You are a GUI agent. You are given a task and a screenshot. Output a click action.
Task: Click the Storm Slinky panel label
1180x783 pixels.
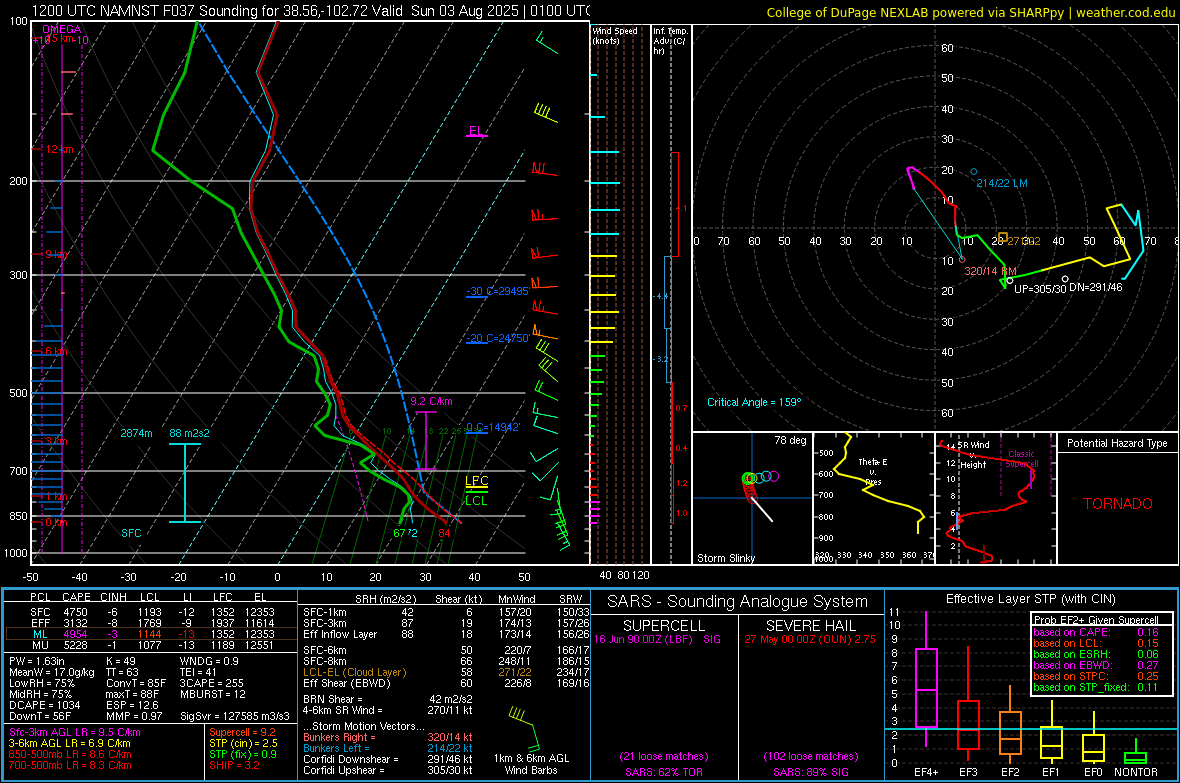pyautogui.click(x=726, y=558)
